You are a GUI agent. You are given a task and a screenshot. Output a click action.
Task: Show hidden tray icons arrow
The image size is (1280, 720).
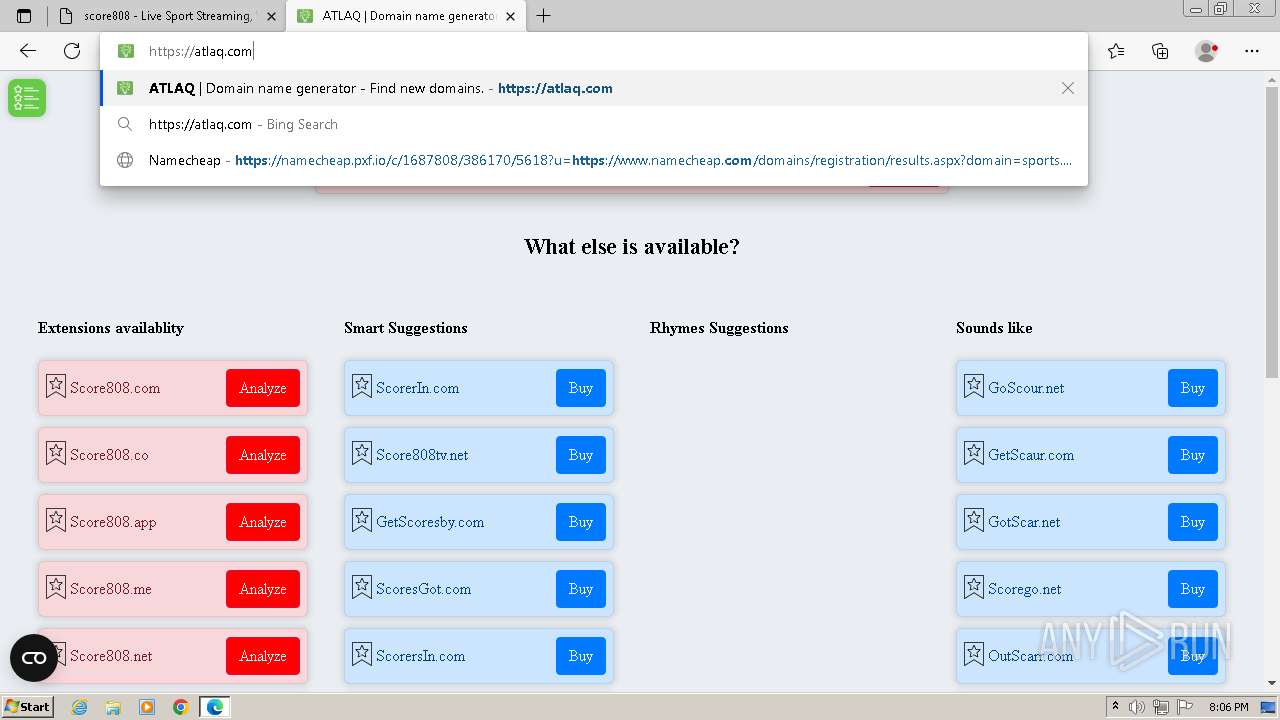click(x=1115, y=707)
